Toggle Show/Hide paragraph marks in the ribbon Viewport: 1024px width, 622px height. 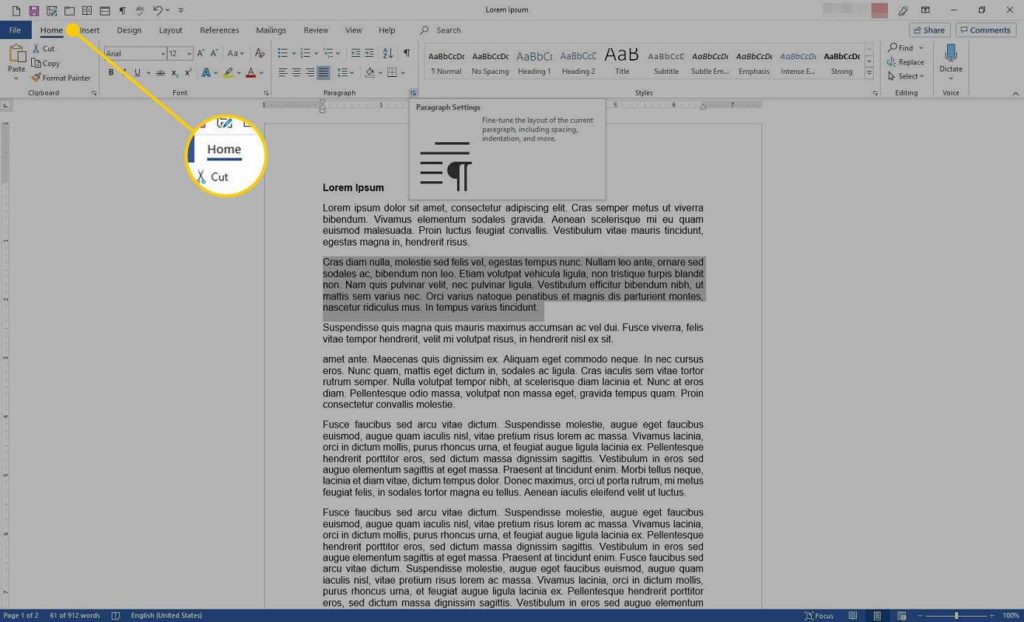tap(407, 53)
